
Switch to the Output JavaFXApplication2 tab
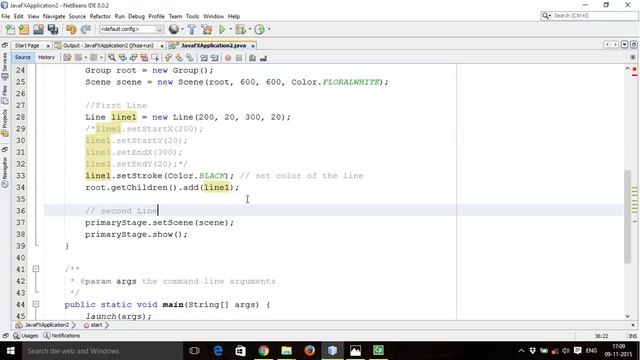click(108, 45)
